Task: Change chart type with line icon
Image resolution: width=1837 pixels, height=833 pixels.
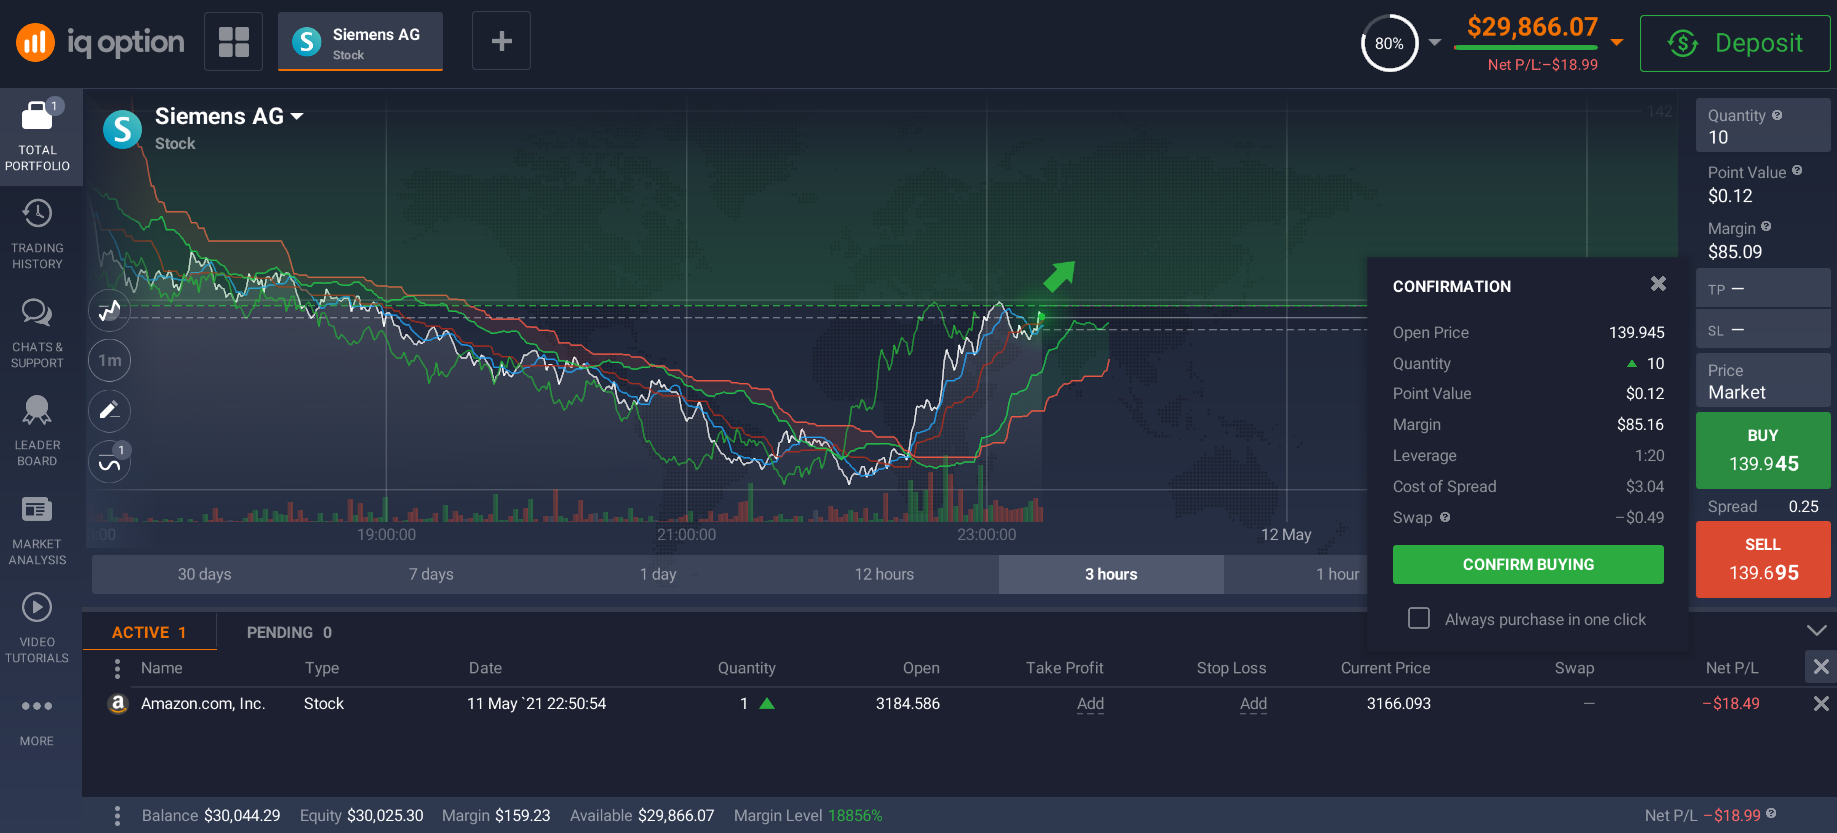Action: pyautogui.click(x=110, y=310)
